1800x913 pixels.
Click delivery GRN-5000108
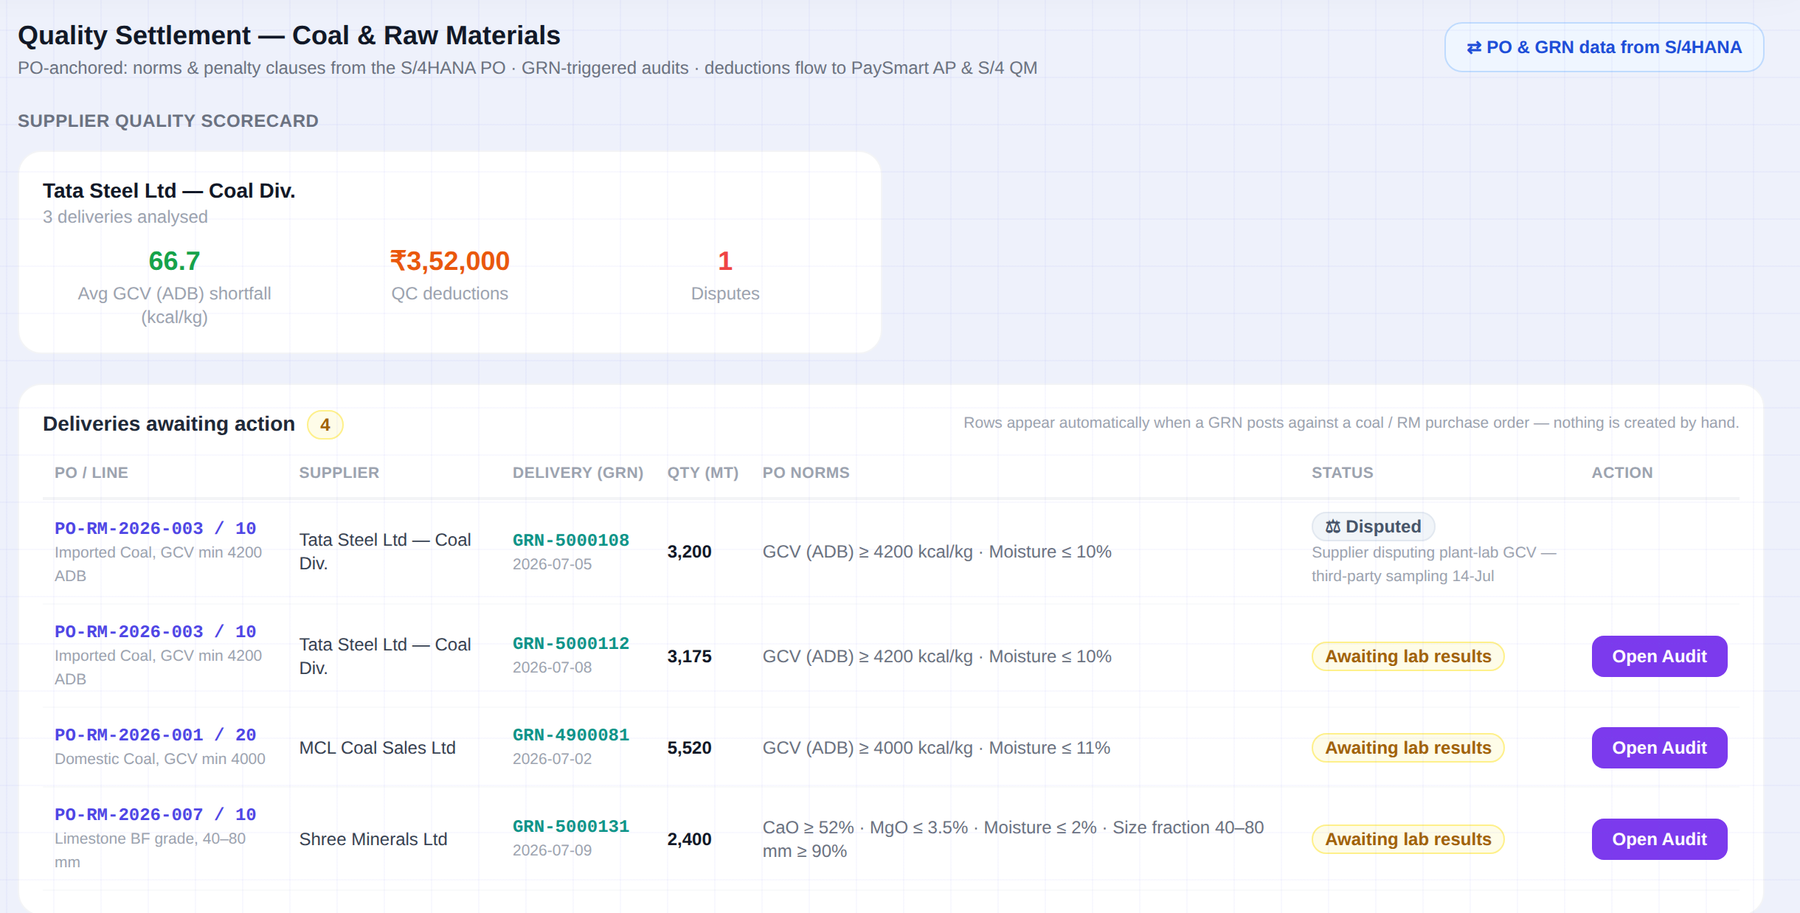(571, 540)
